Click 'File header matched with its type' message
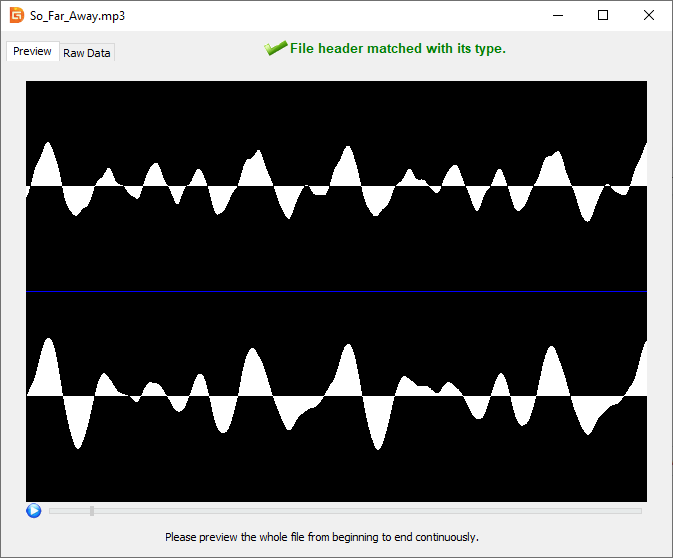The height and width of the screenshot is (558, 673). 397,49
